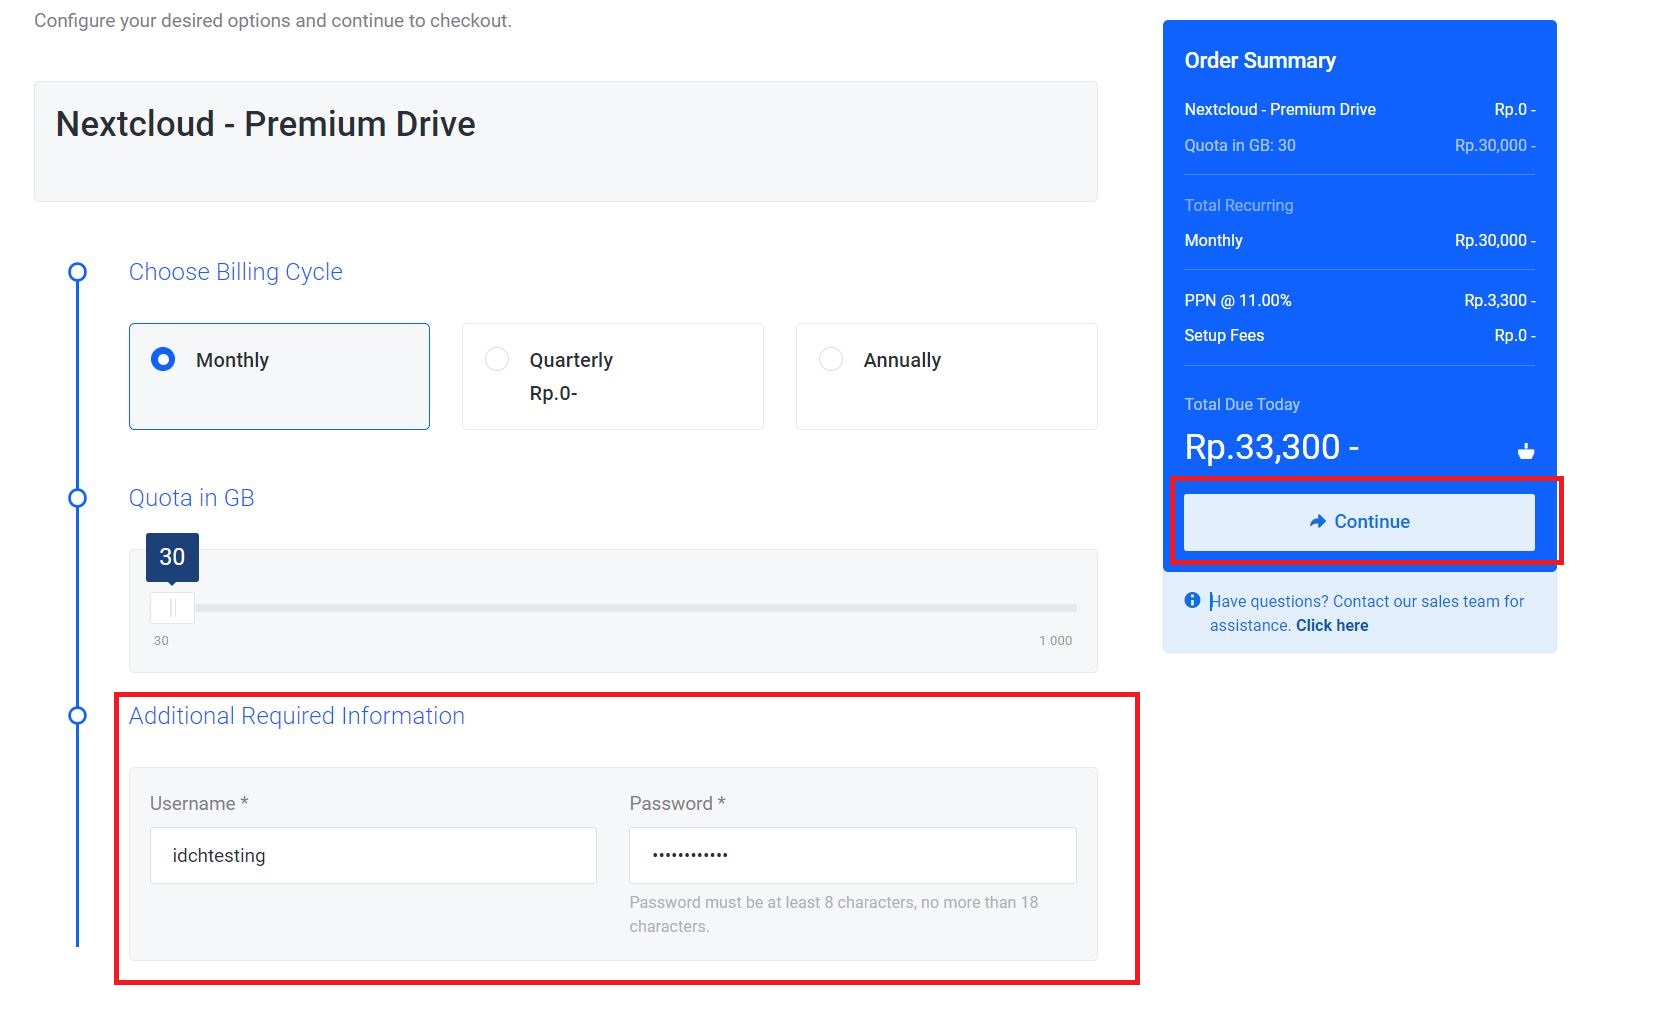Viewport: 1658px width, 1015px height.
Task: Click the shopping basket icon near Total Due Today
Action: (x=1526, y=450)
